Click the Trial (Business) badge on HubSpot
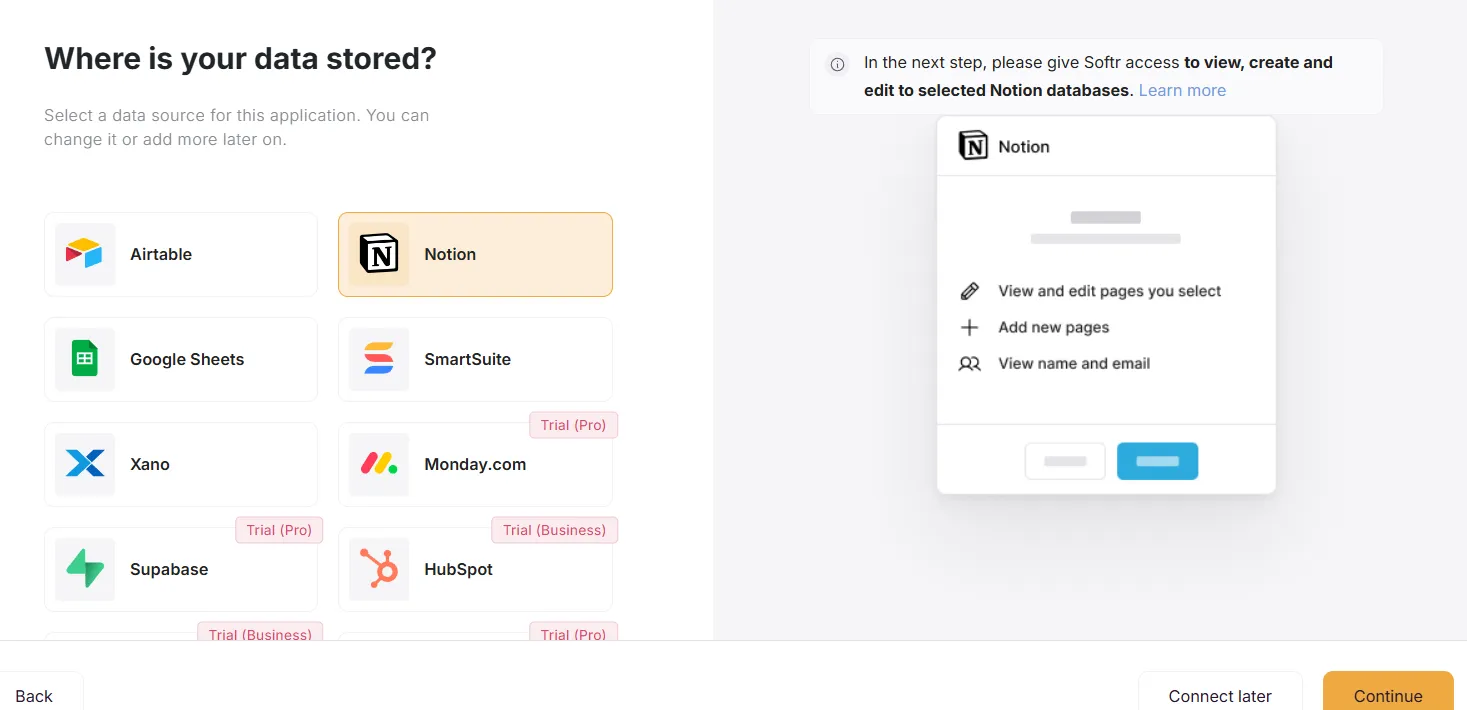The height and width of the screenshot is (710, 1467). click(554, 530)
